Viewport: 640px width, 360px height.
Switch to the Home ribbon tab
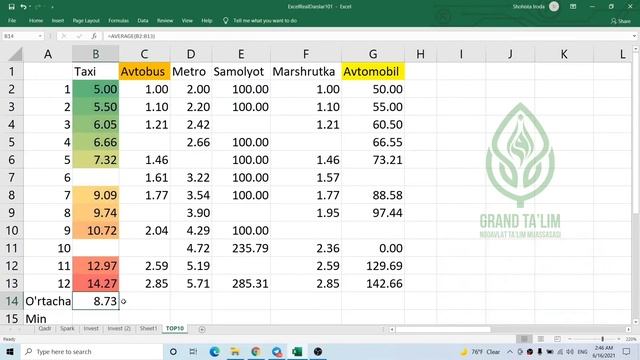(36, 20)
